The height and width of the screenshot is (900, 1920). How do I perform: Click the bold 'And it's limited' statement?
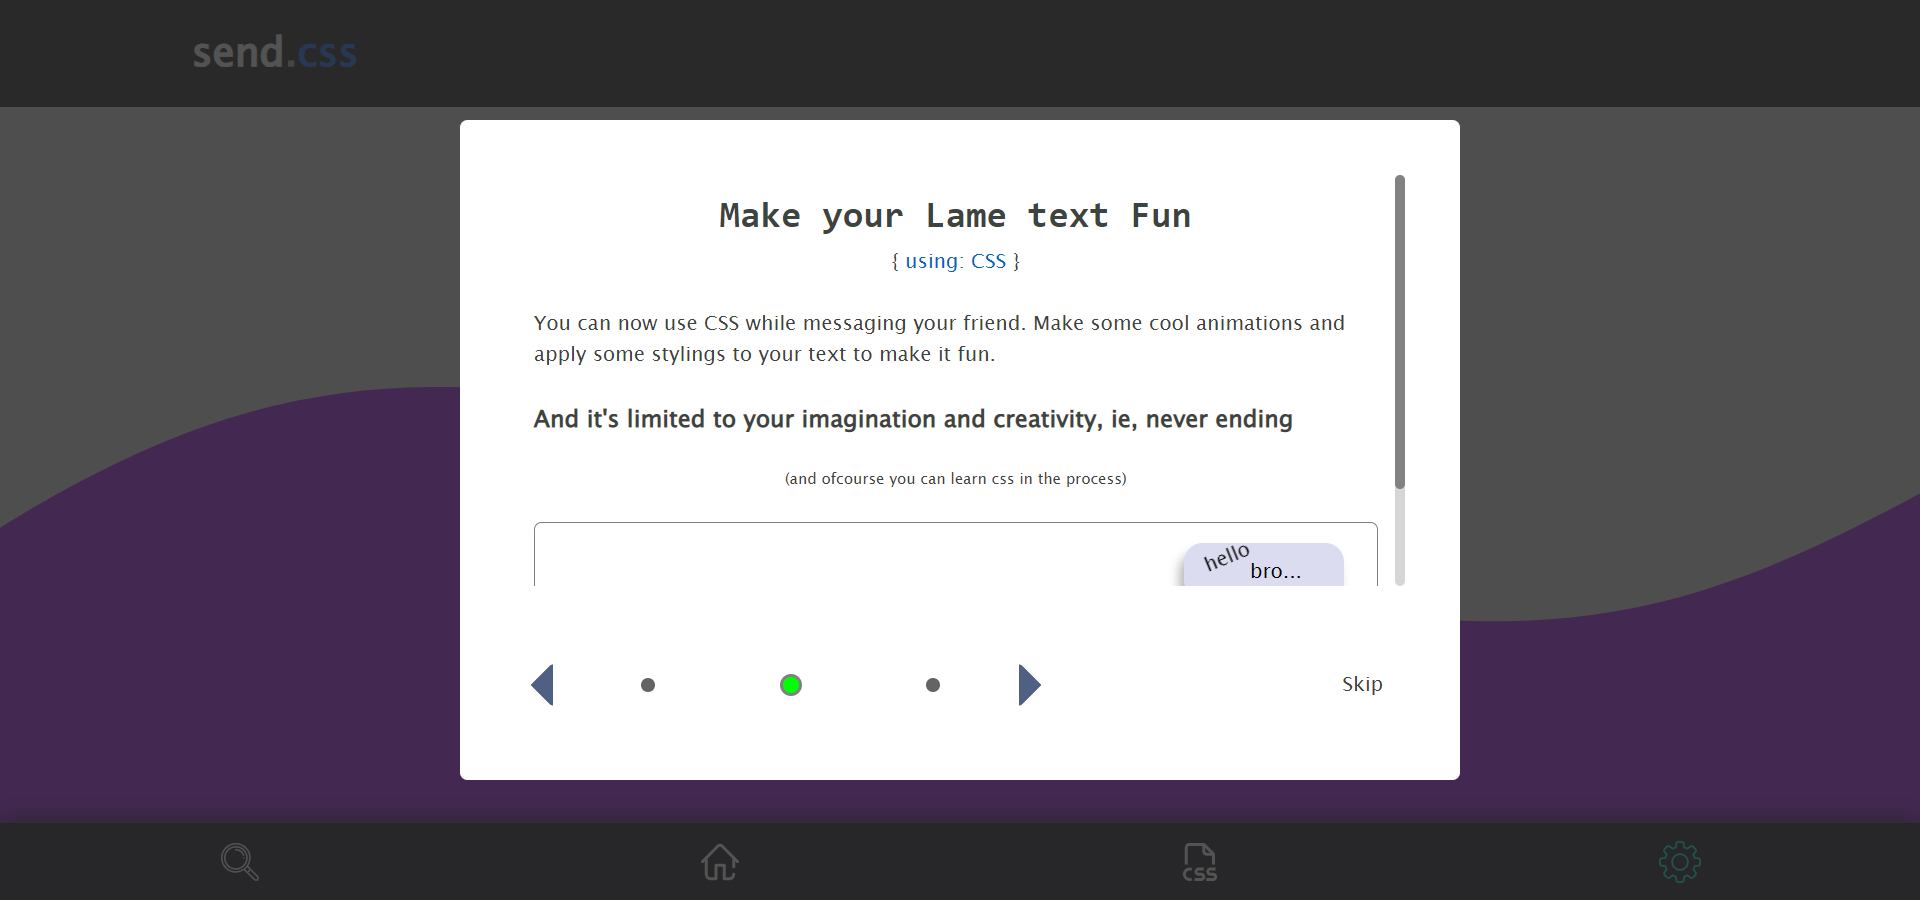tap(912, 419)
